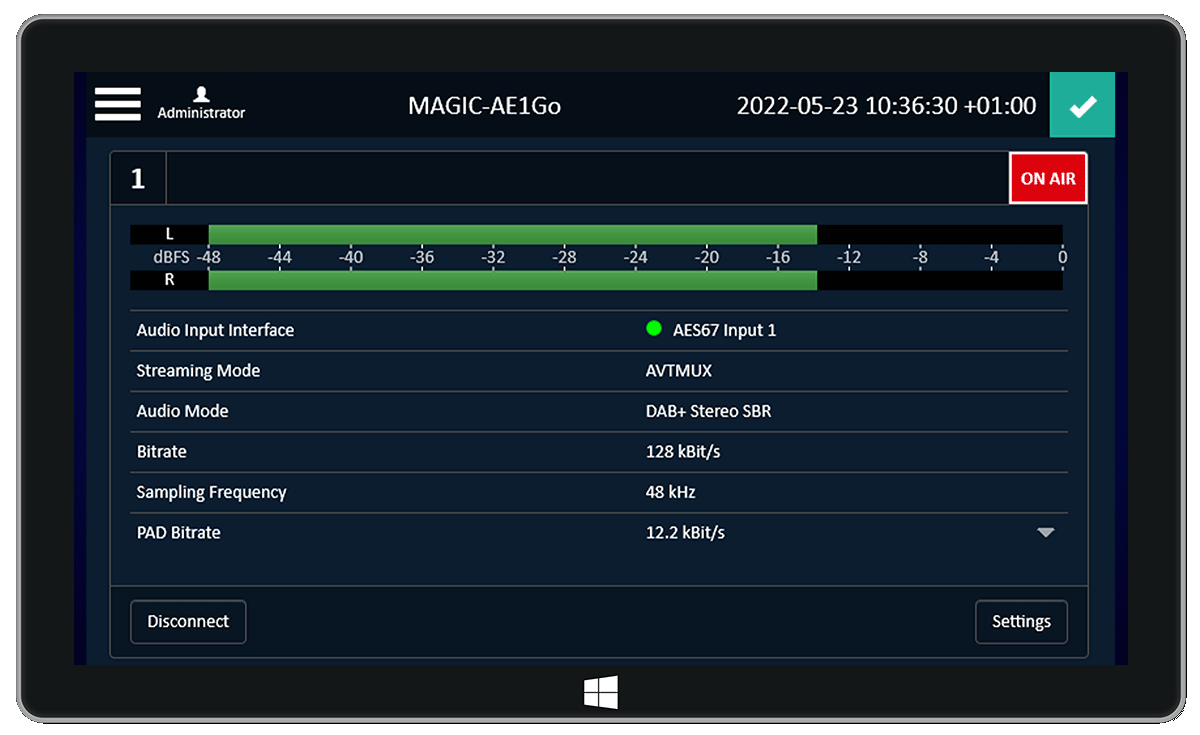Select the channel 1 tab
This screenshot has height=735, width=1200.
point(138,179)
